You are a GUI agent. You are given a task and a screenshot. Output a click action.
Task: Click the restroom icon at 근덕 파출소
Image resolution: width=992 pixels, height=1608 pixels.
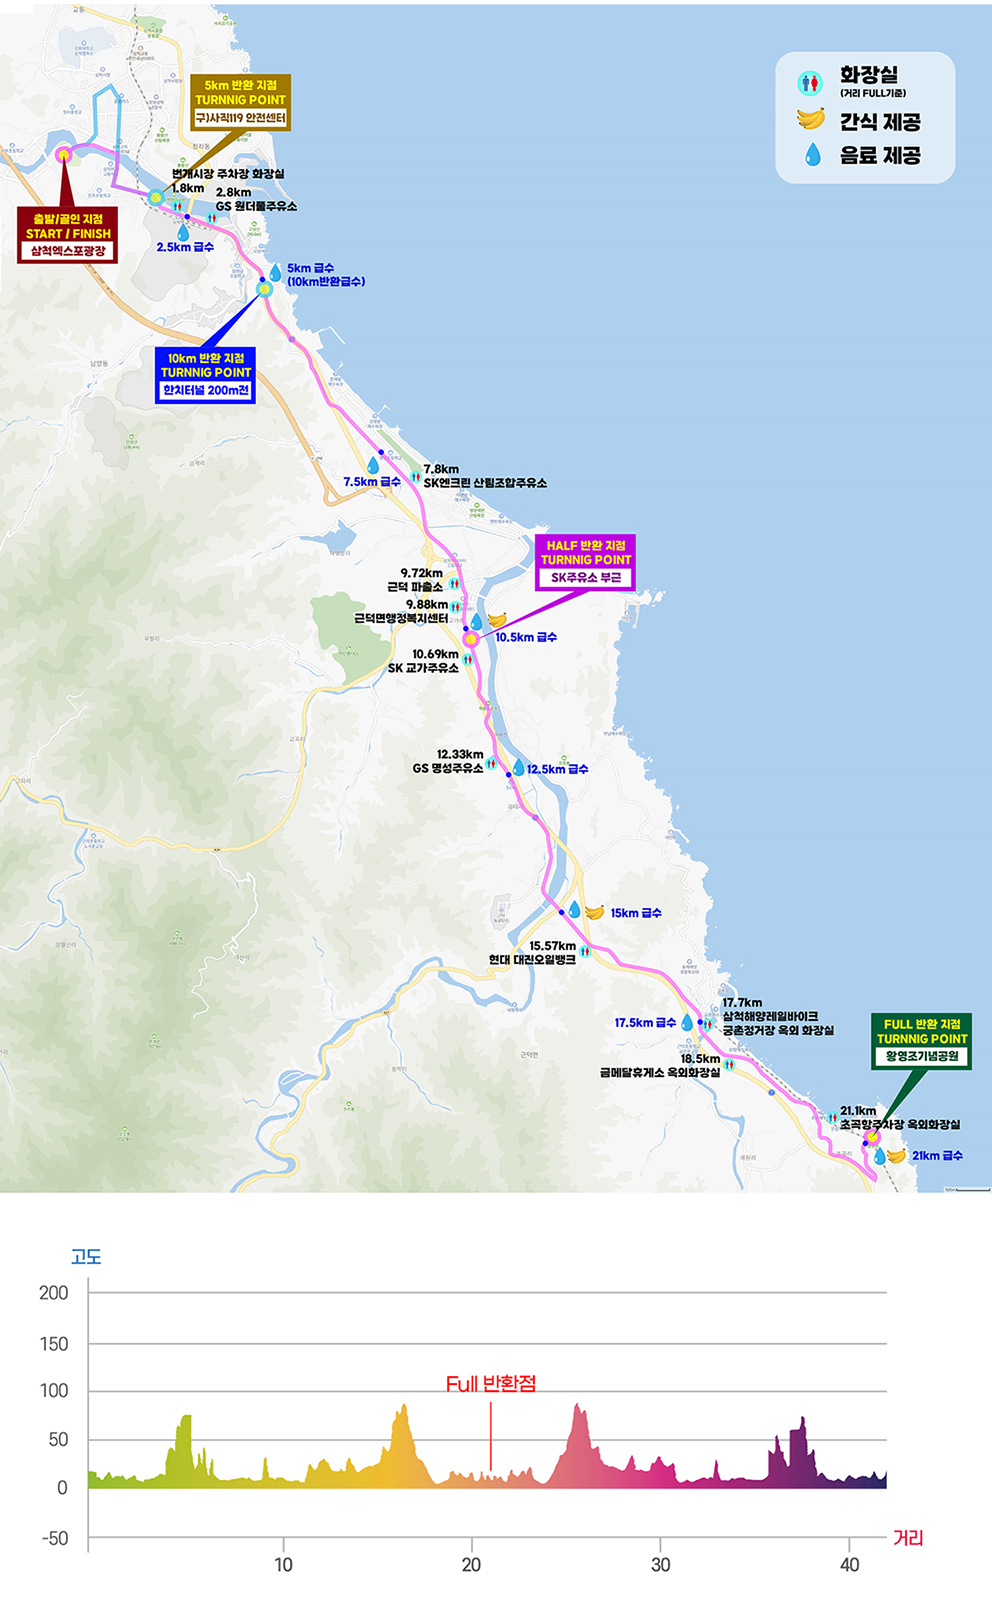(x=453, y=583)
